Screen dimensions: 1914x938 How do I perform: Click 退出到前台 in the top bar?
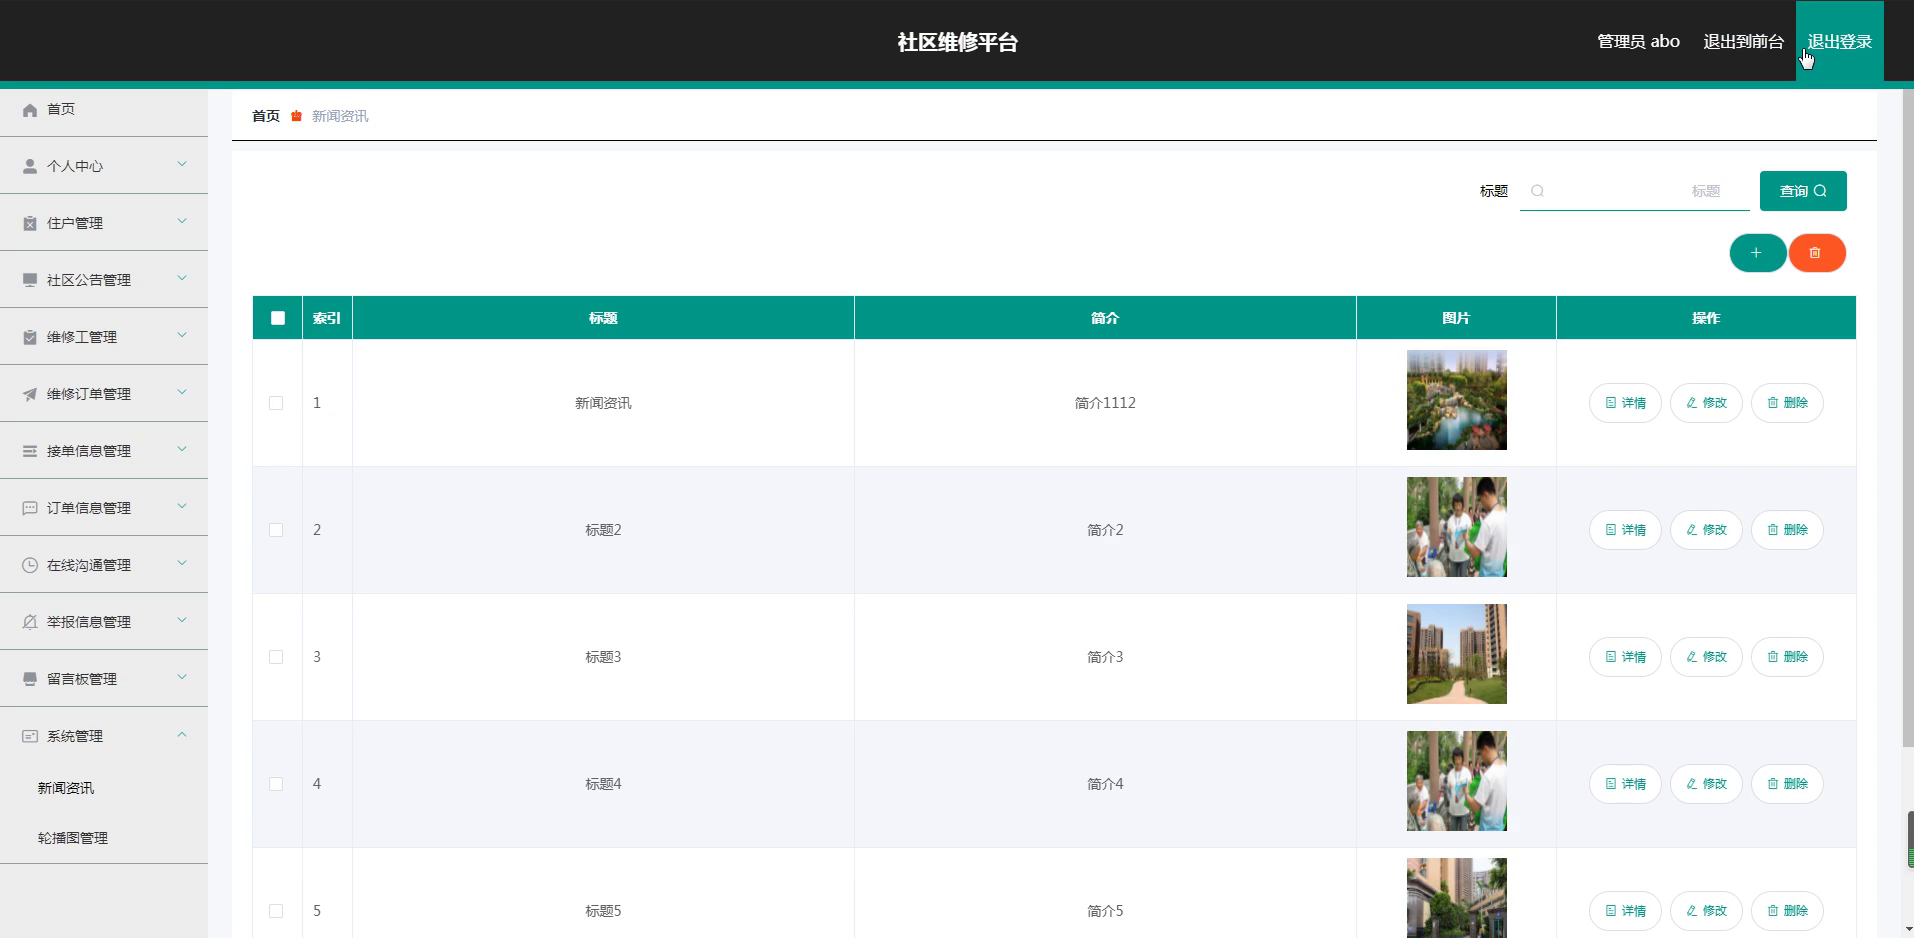click(x=1743, y=41)
